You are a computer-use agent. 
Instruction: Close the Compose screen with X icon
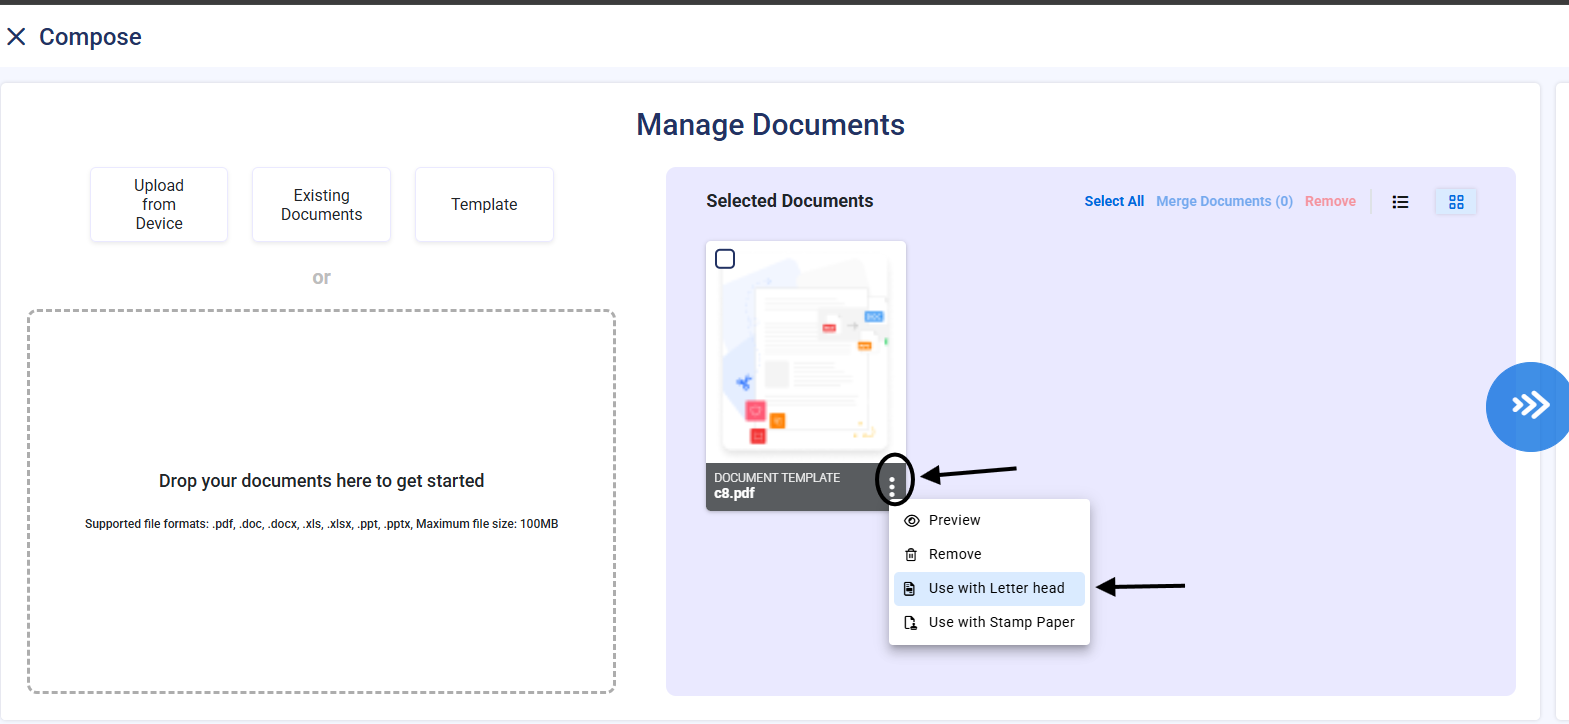16,37
